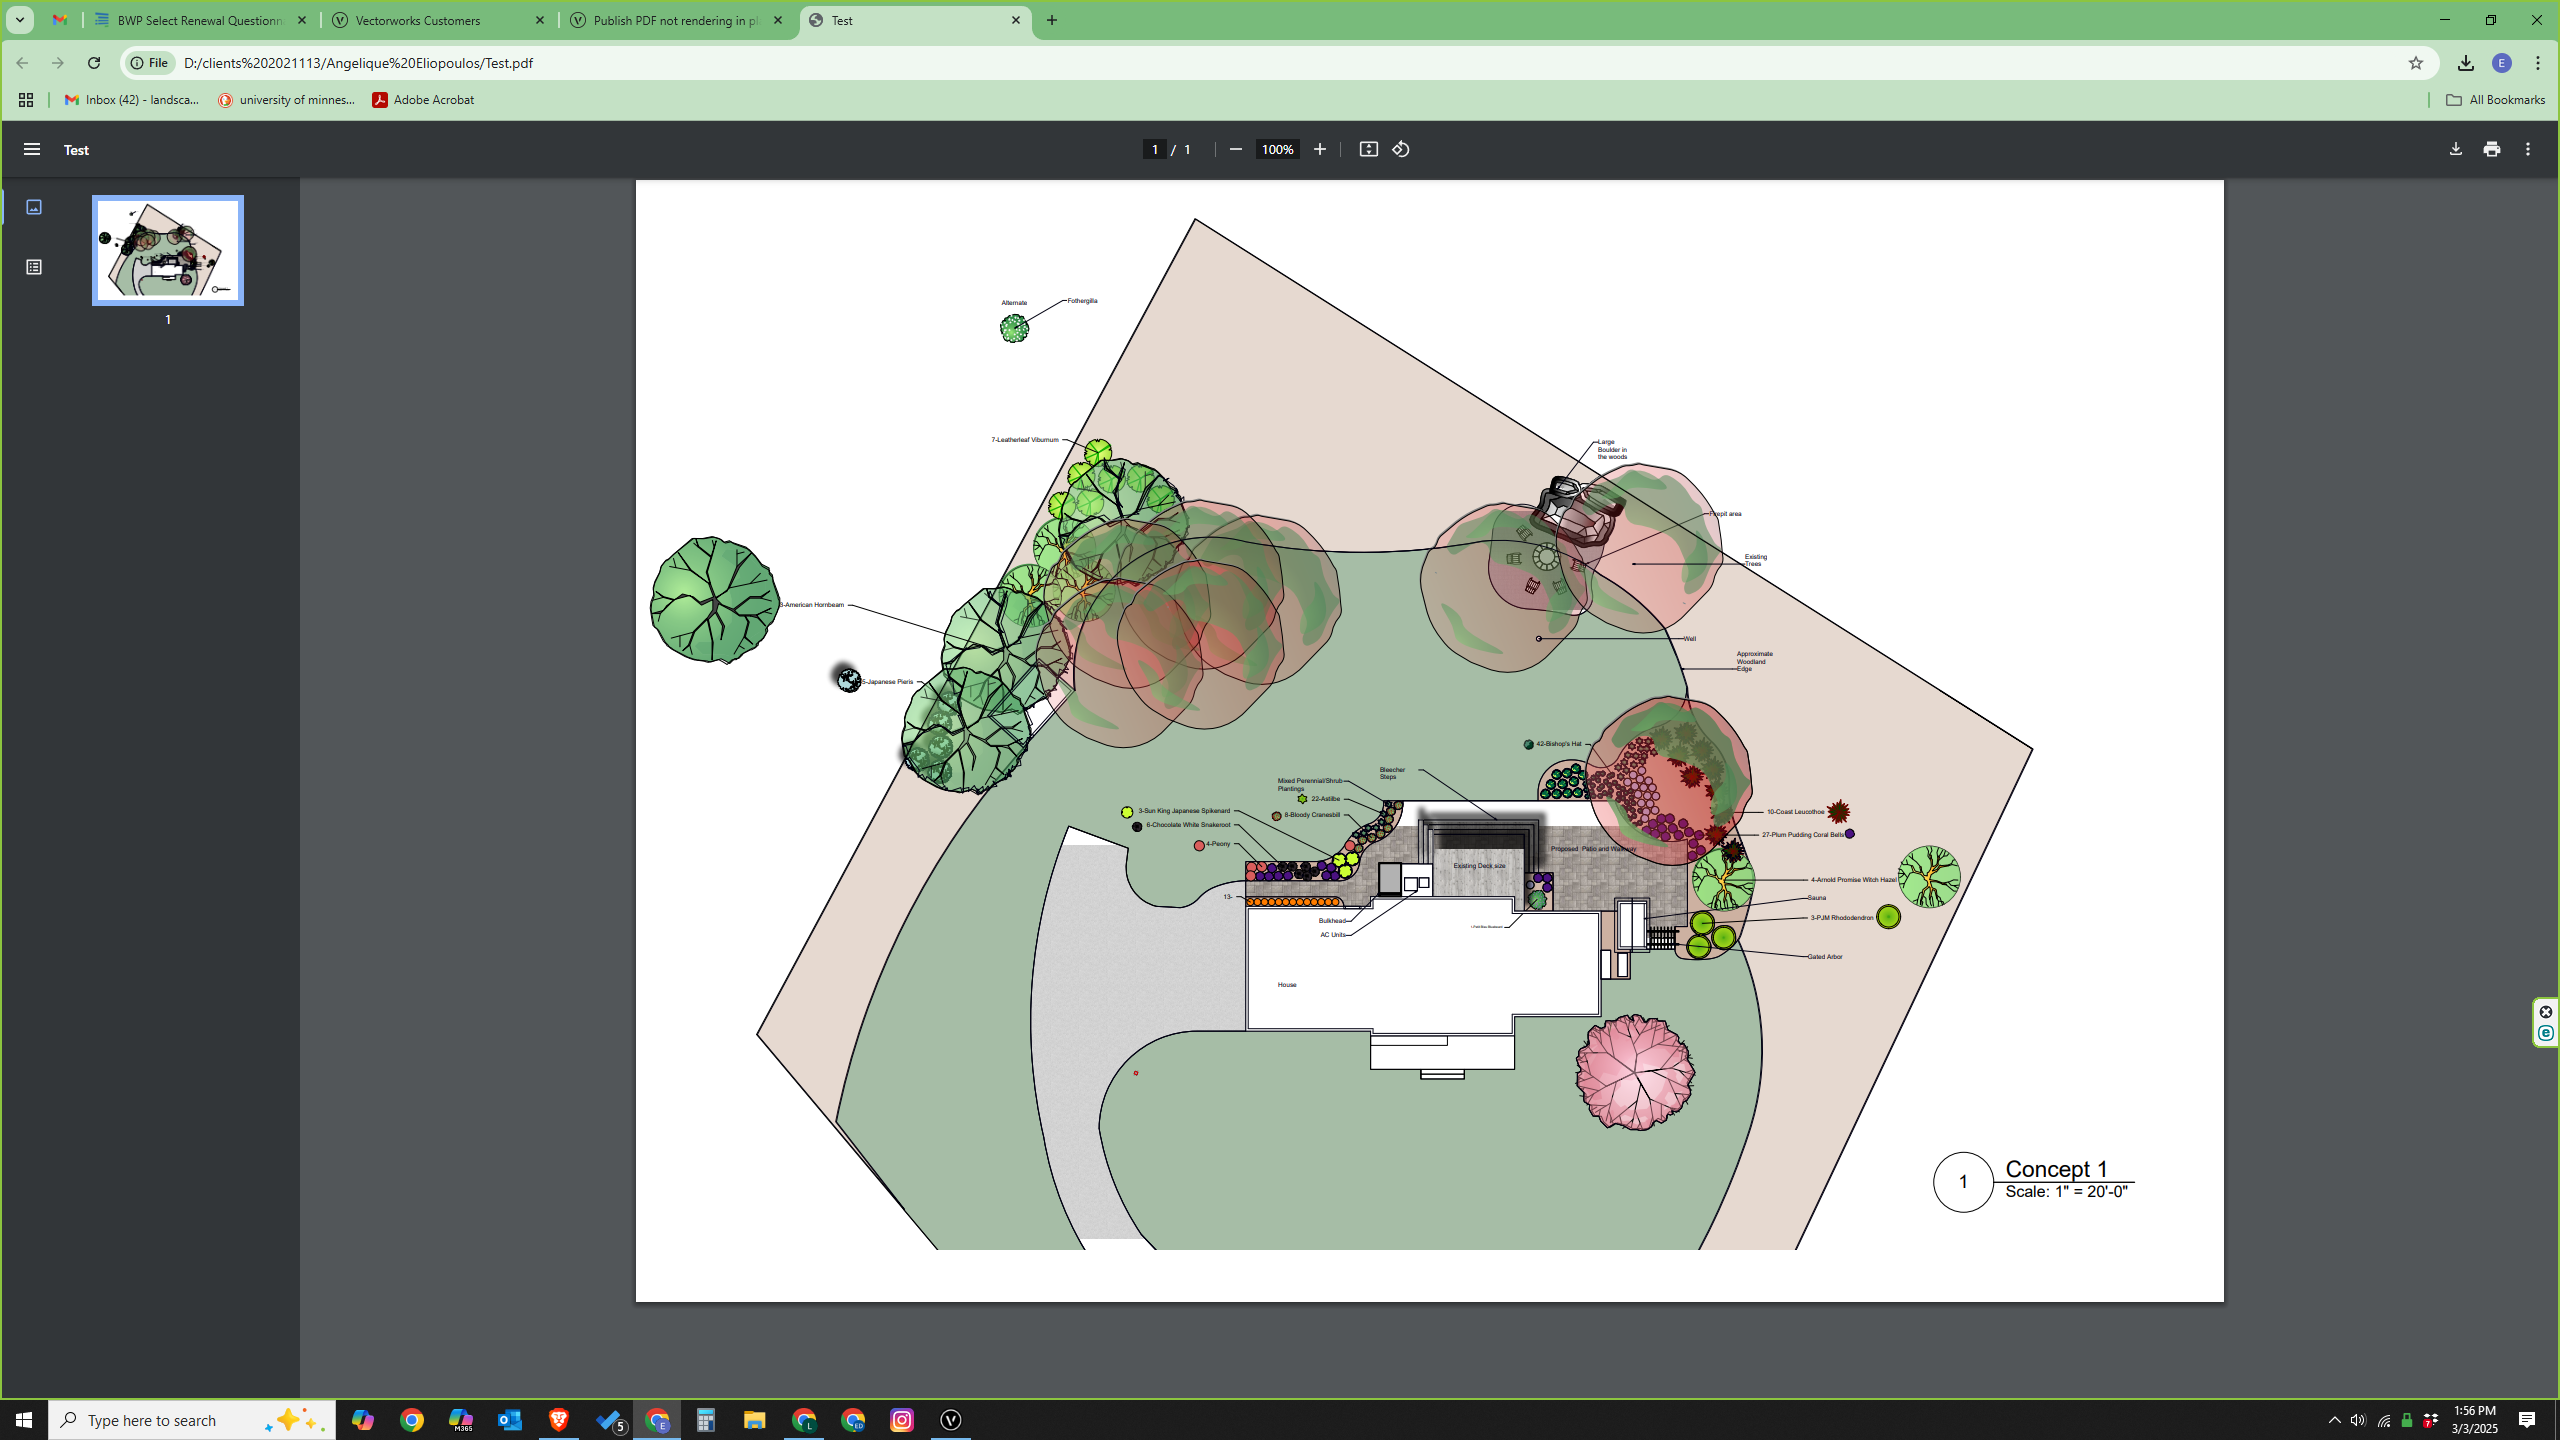The image size is (2560, 1440).
Task: Bookmark this page with star icon
Action: [x=2416, y=63]
